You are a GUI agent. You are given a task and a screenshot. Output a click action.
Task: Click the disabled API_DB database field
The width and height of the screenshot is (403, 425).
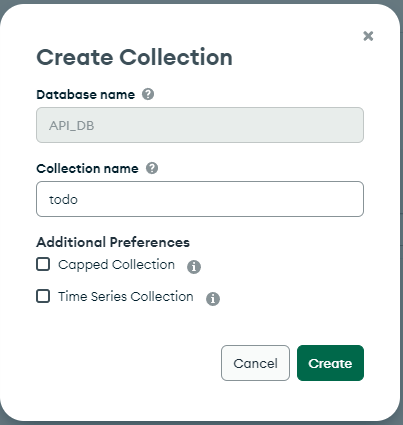tap(200, 125)
